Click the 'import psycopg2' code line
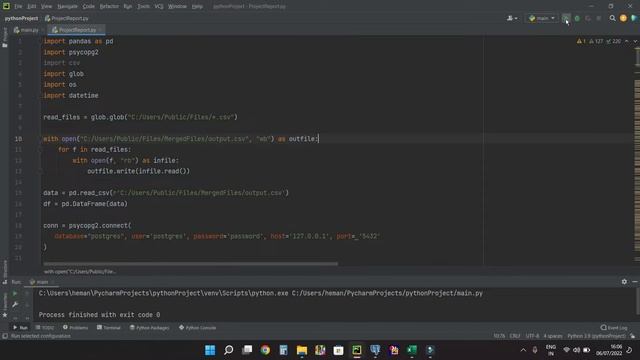Viewport: 640px width, 360px height. pos(71,52)
